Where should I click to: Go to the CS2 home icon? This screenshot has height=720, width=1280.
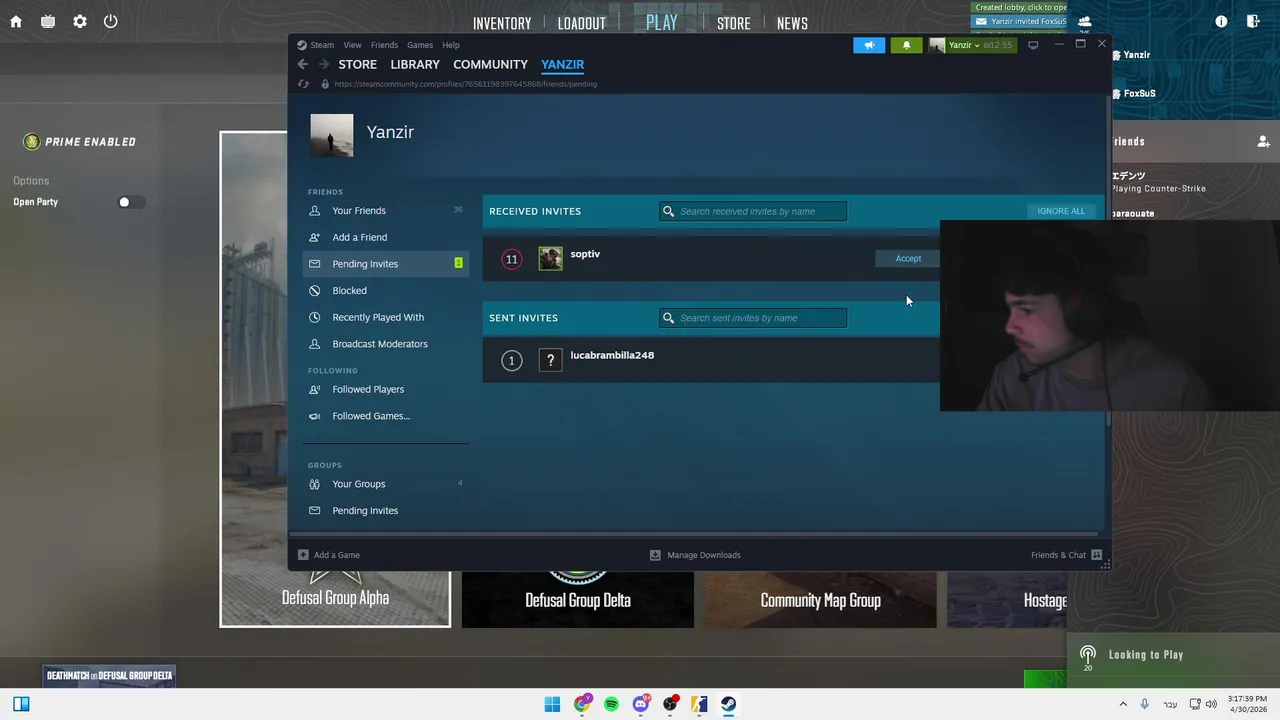[x=16, y=21]
